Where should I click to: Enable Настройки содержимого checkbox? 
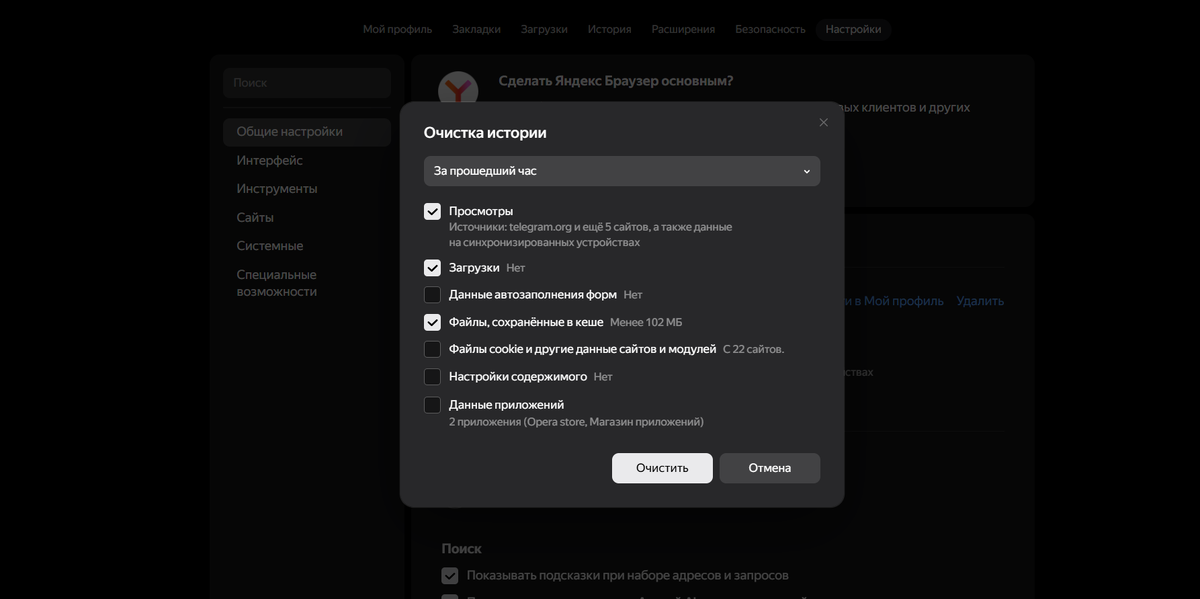click(432, 377)
